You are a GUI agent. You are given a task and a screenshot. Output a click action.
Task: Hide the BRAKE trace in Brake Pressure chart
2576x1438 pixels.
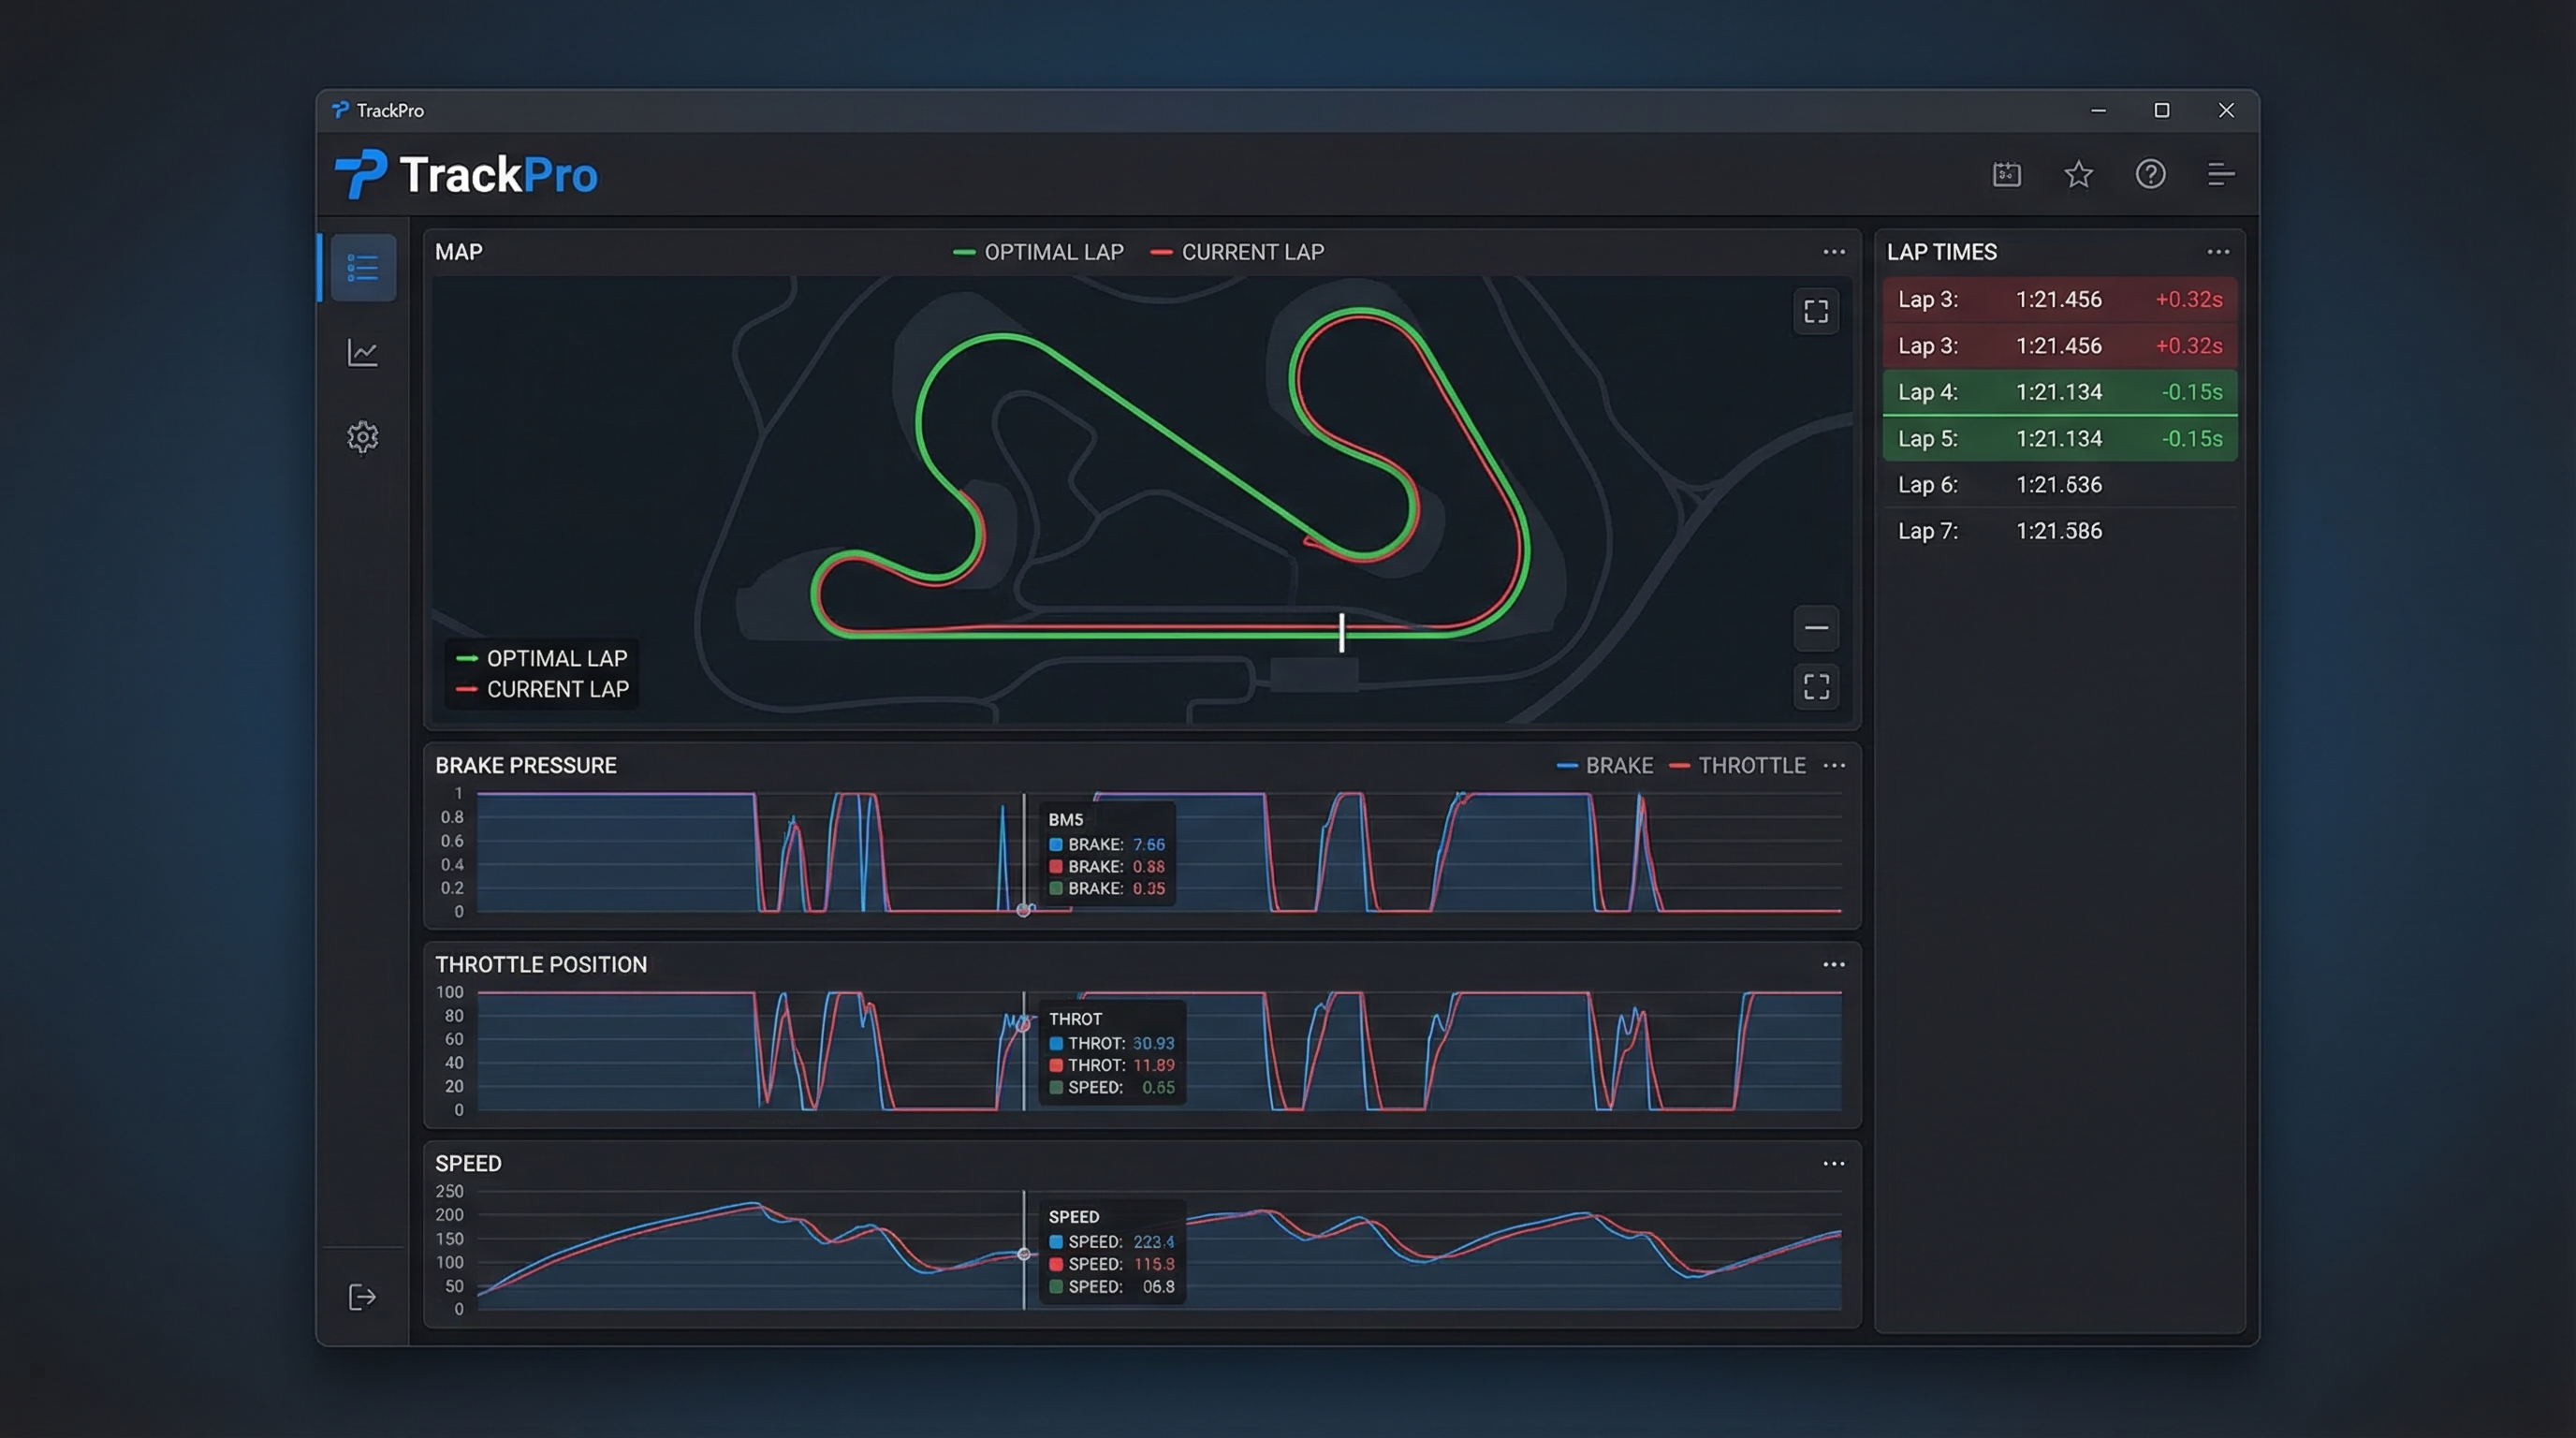[x=1605, y=765]
